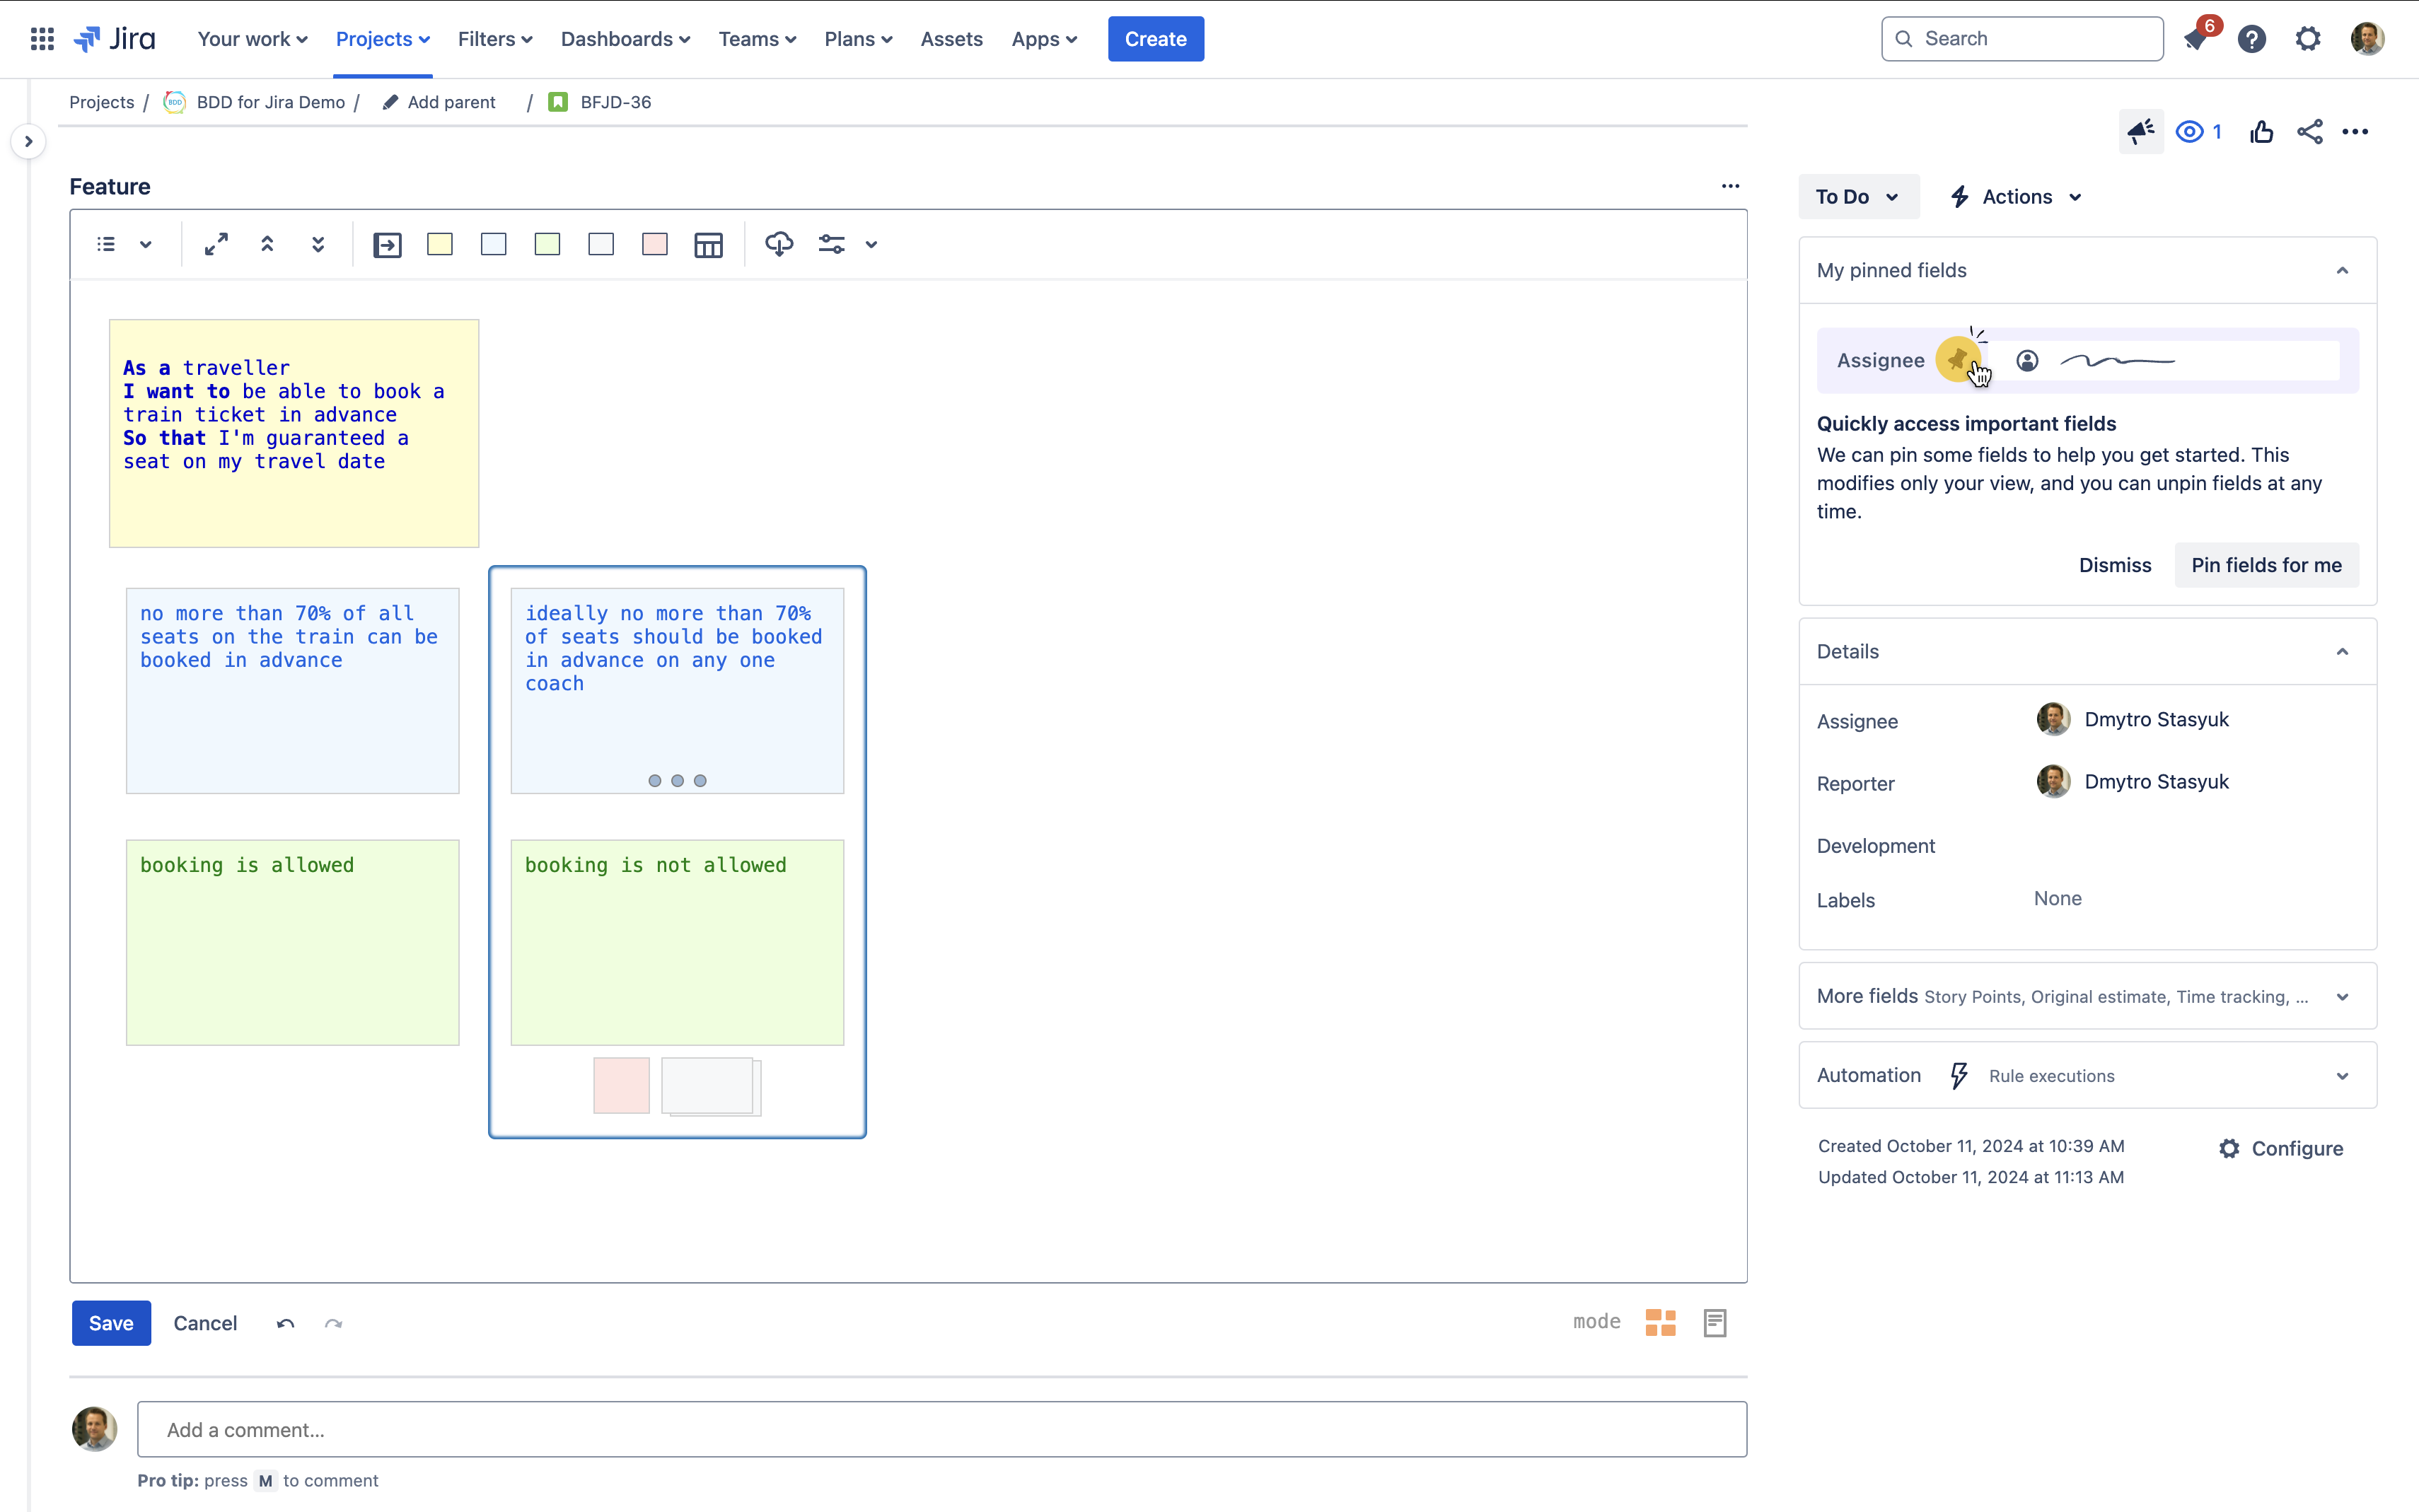Viewport: 2419px width, 1512px height.
Task: Open the Actions dropdown
Action: 2016,197
